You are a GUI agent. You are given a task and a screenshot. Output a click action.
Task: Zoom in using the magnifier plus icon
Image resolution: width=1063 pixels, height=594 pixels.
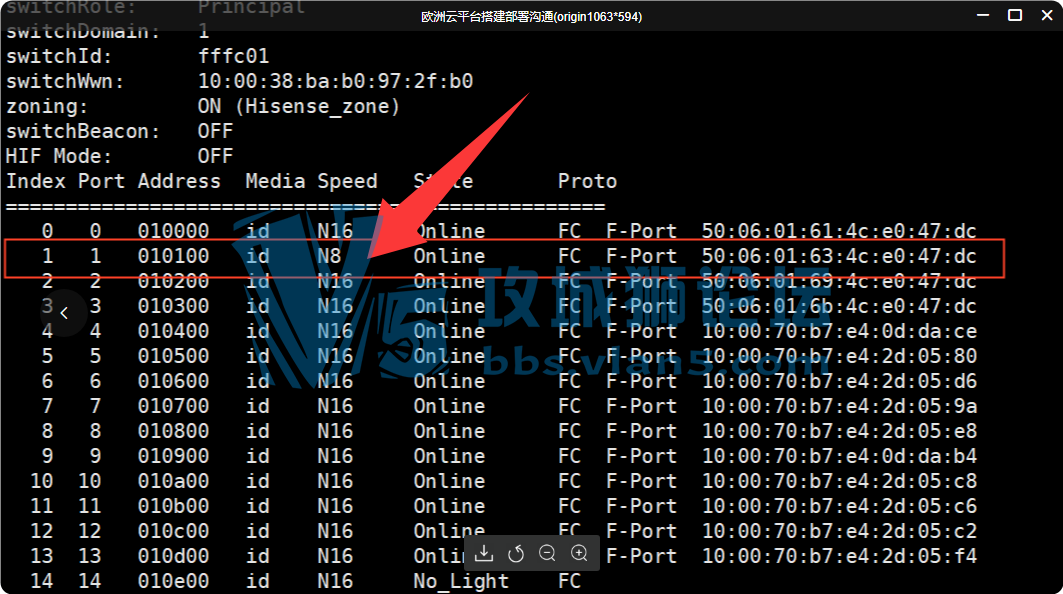click(x=579, y=553)
